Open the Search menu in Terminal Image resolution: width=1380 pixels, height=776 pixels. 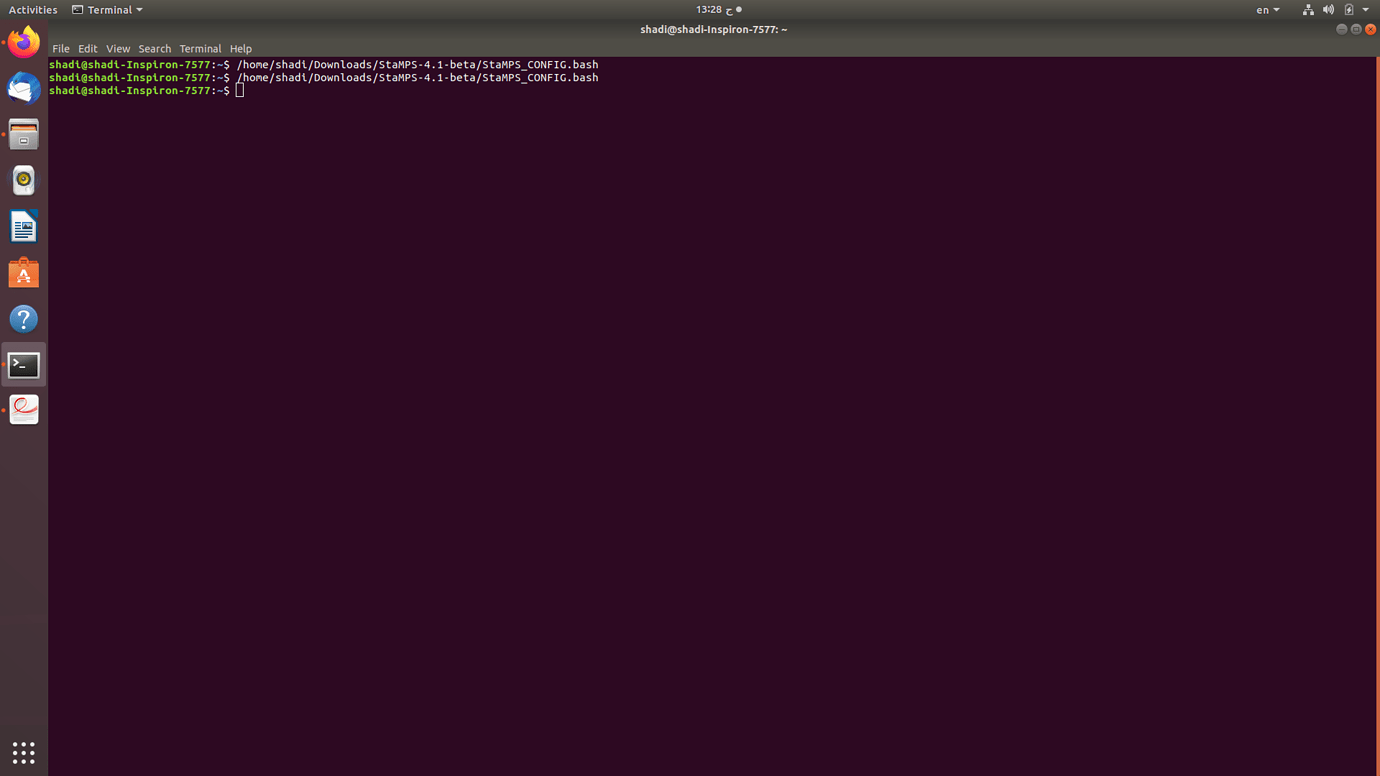[x=154, y=48]
